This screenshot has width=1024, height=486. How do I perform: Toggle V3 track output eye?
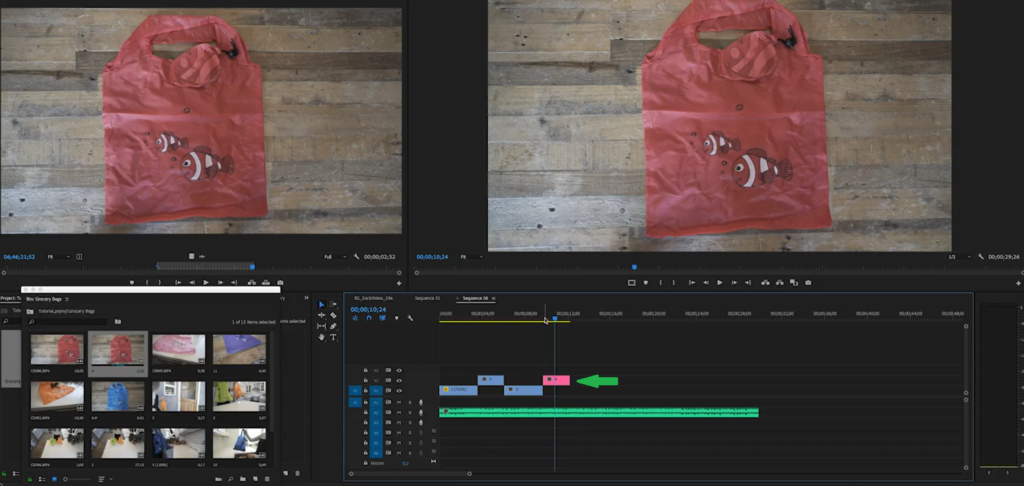398,370
